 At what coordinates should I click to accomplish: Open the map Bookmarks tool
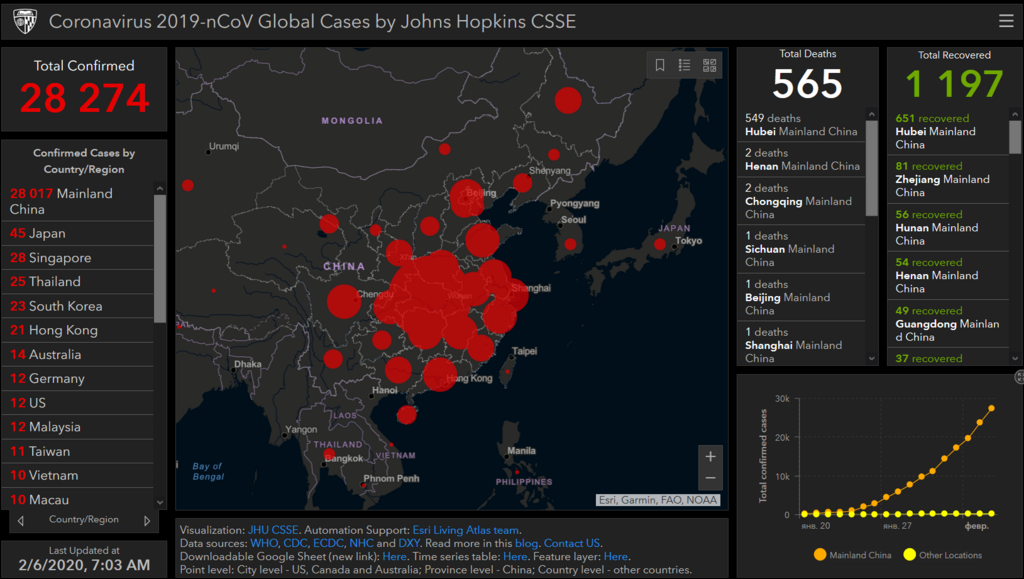click(x=660, y=65)
